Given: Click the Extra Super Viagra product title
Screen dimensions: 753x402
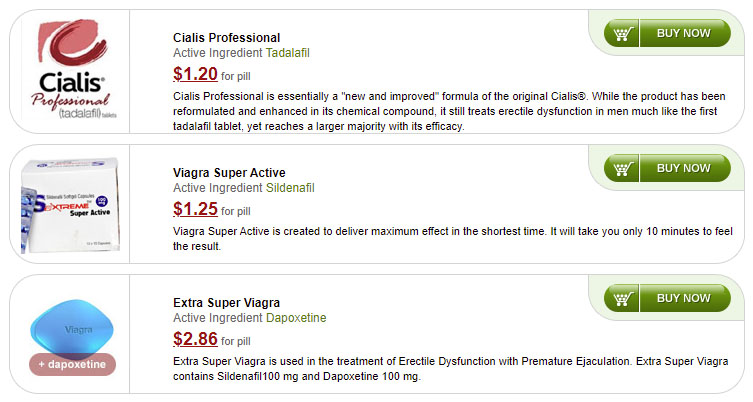Looking at the screenshot, I should click(x=226, y=303).
